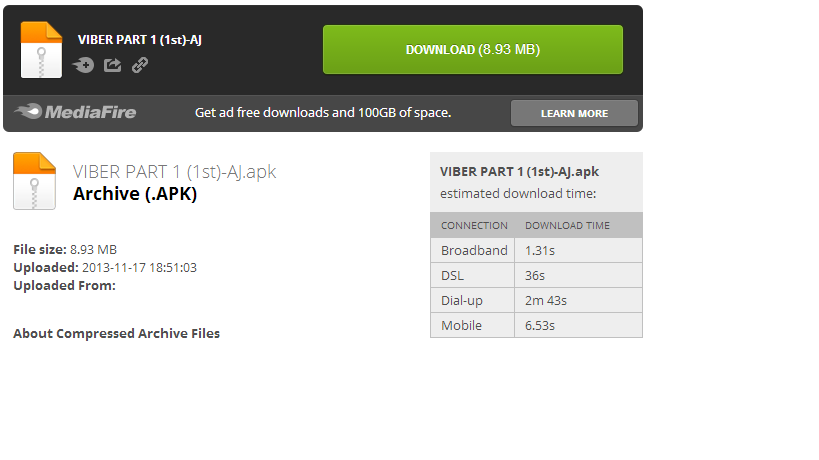Select the Mobile connection row
Viewport: 819px width, 460px height.
coord(536,325)
